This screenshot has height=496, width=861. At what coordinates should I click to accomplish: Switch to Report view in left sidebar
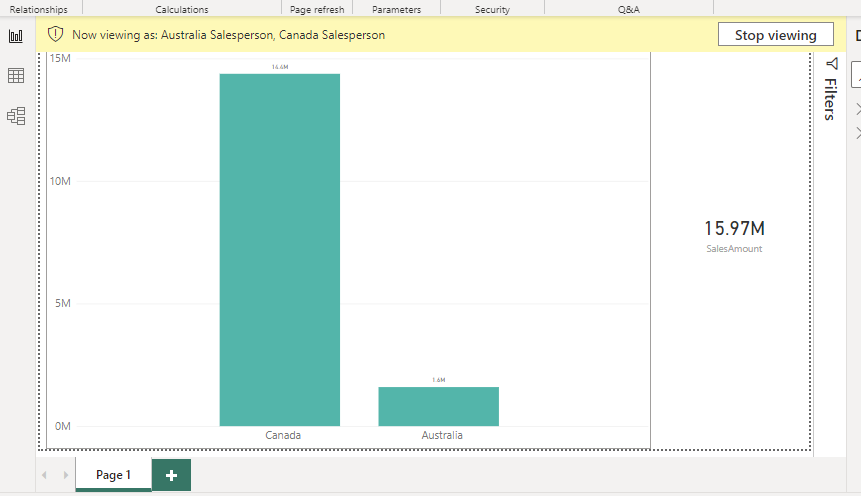16,36
